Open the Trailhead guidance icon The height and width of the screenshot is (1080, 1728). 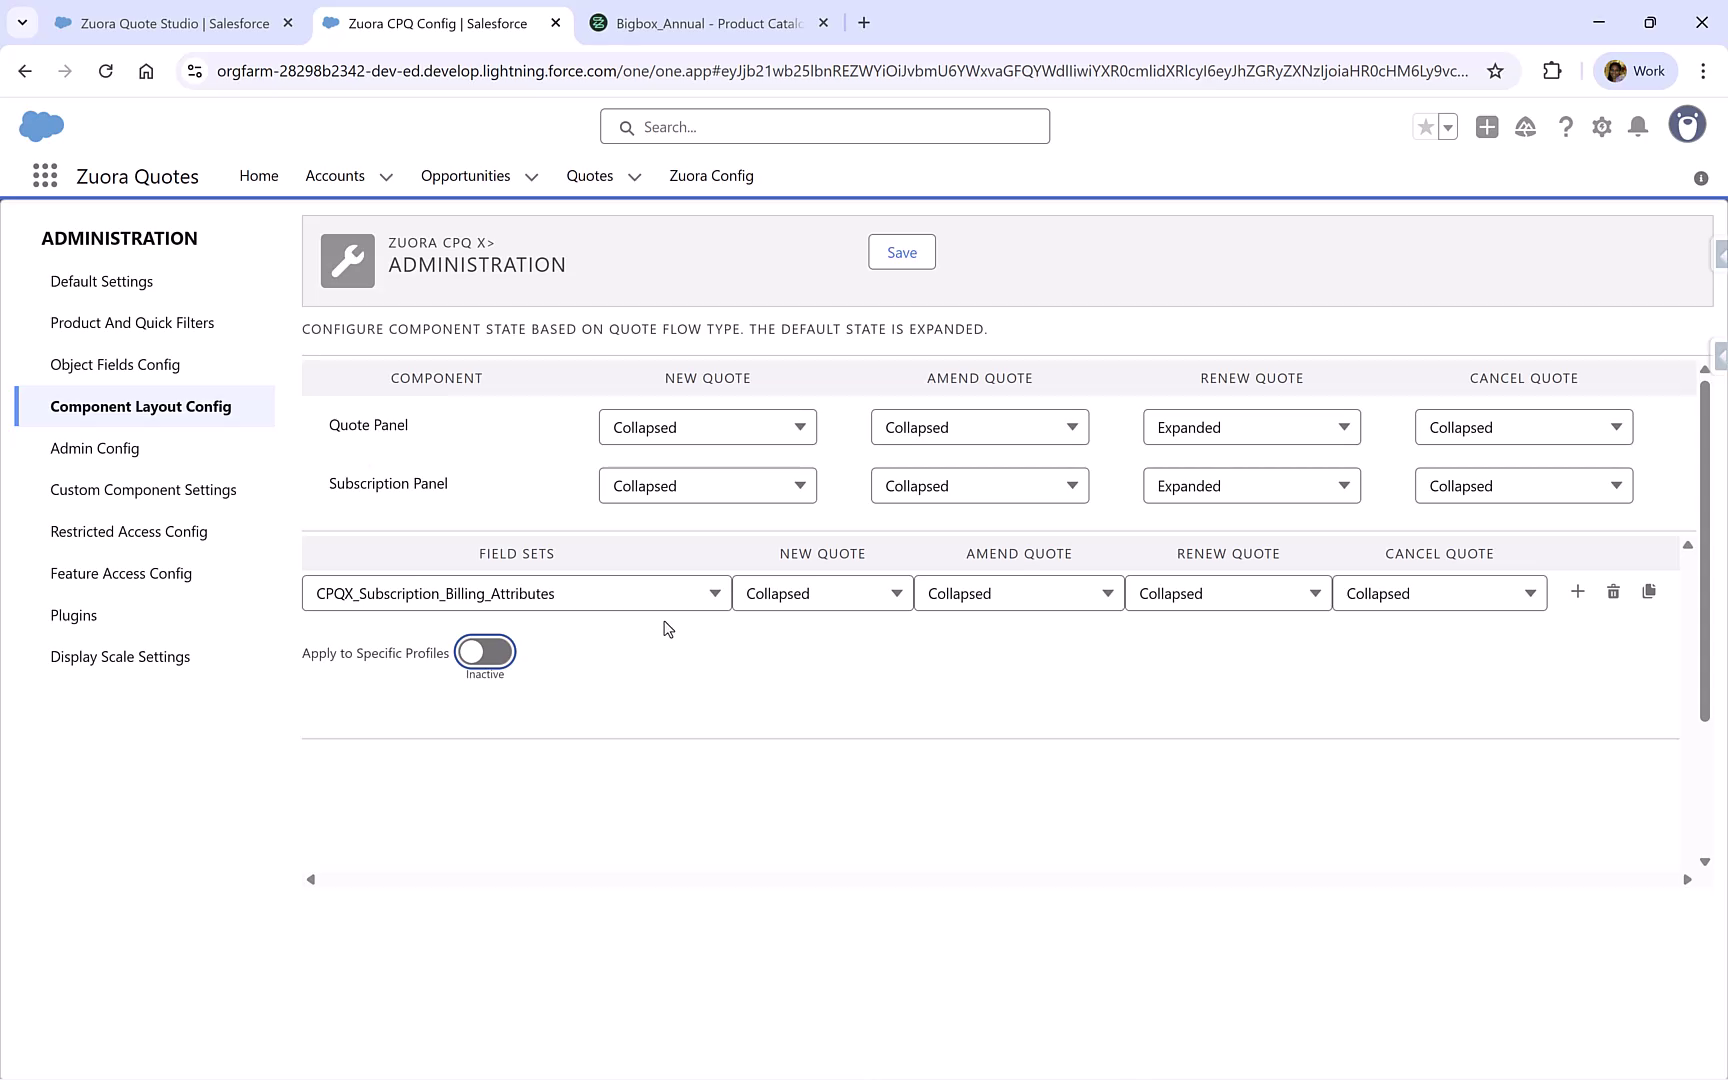tap(1525, 127)
